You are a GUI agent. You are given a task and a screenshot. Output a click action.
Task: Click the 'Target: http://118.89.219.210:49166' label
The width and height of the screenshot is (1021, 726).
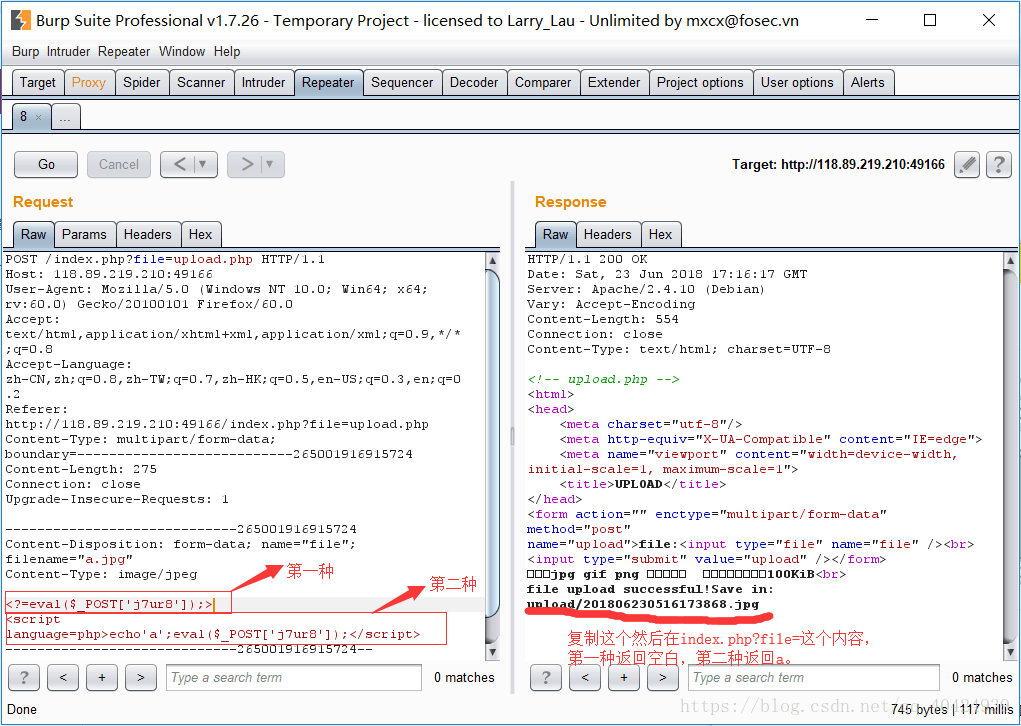[838, 164]
